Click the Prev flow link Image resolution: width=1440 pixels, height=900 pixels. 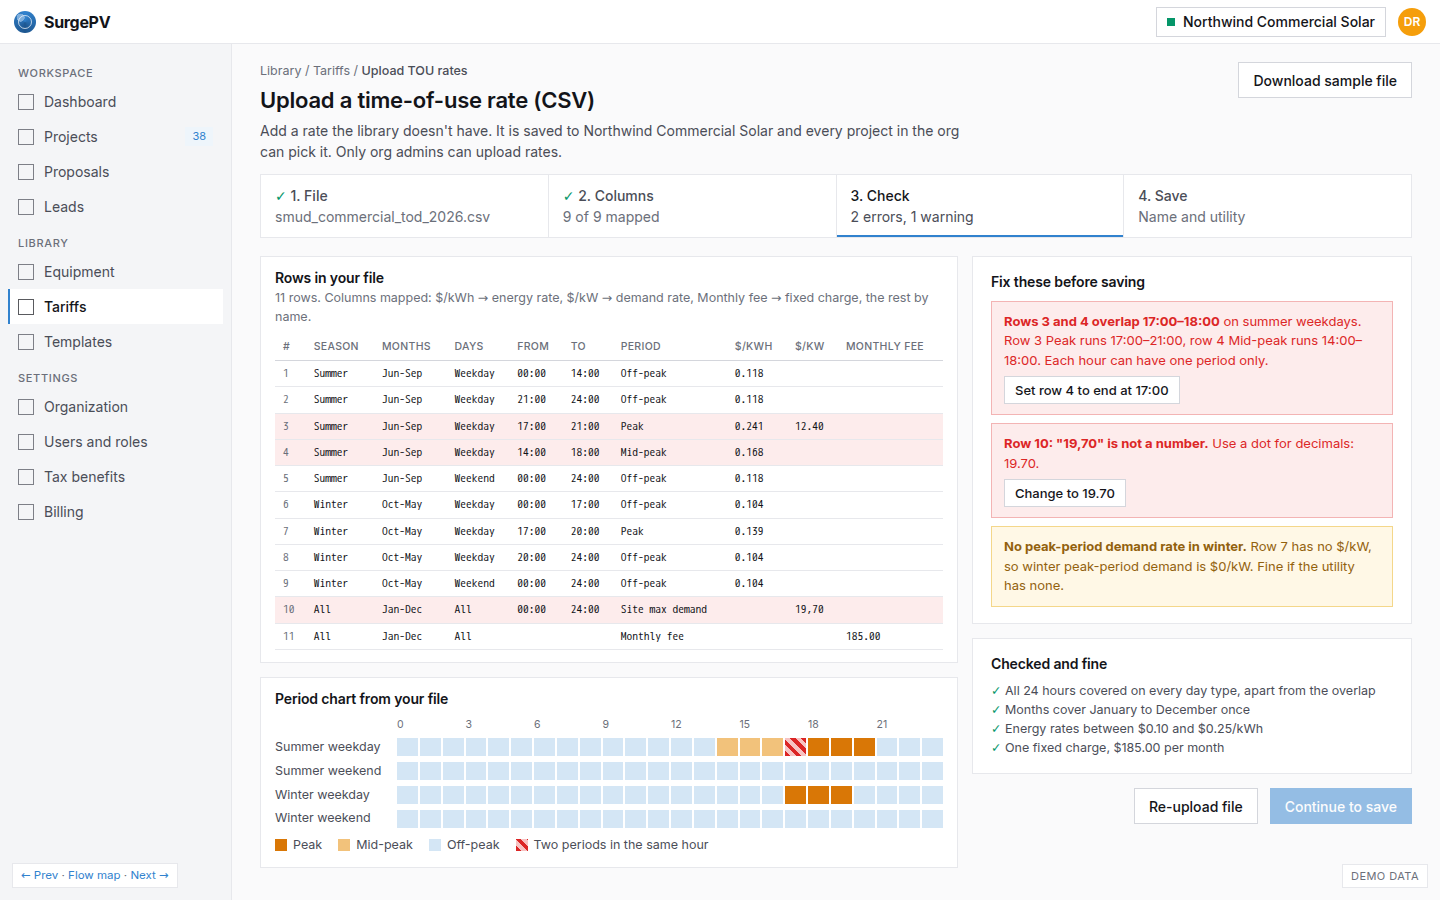pyautogui.click(x=40, y=875)
